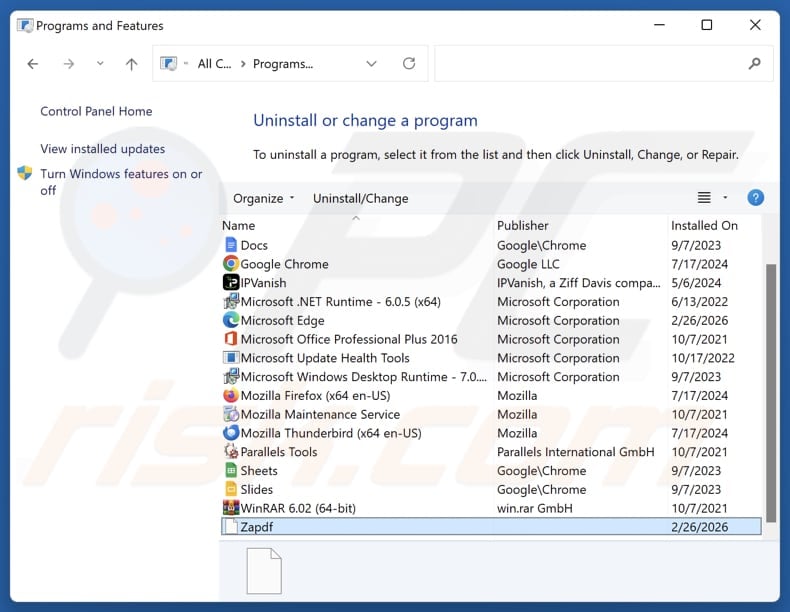Open the Organize dropdown menu

pos(264,198)
